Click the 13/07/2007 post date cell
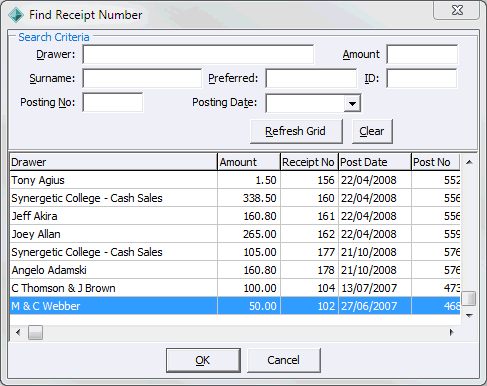 pyautogui.click(x=375, y=288)
